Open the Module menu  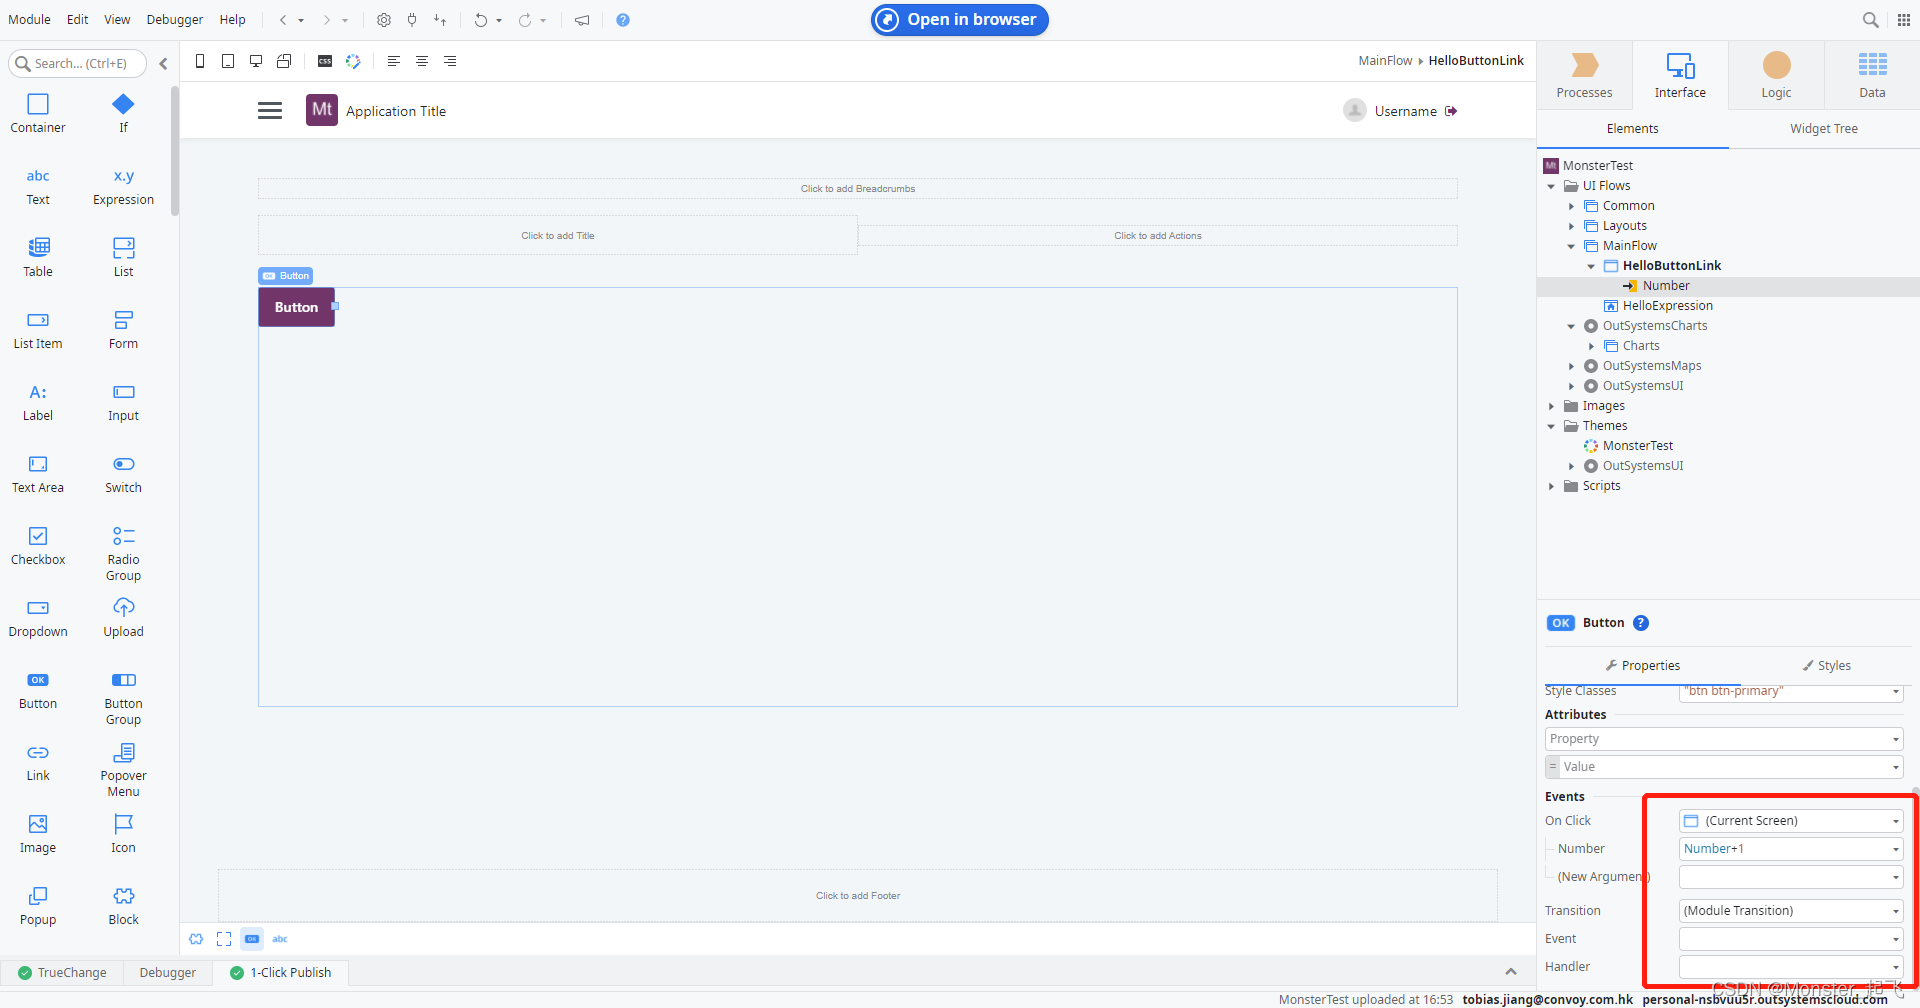pos(29,19)
